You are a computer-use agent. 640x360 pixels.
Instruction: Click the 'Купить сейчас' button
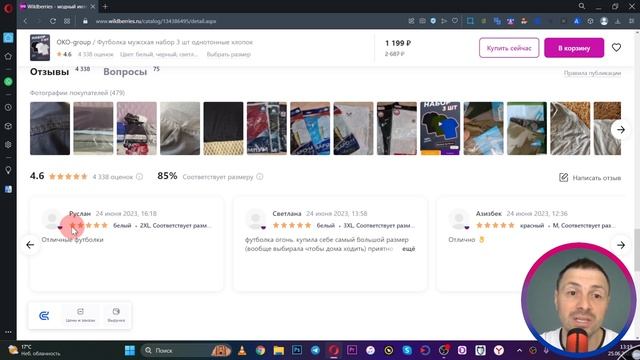(x=509, y=48)
